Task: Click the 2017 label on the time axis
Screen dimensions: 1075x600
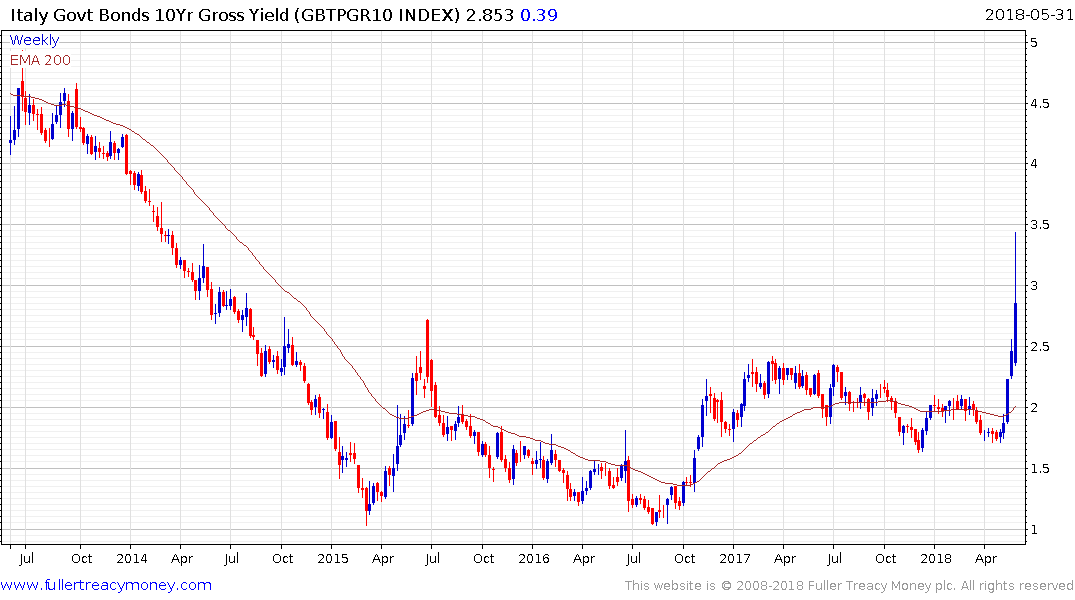Action: (x=735, y=557)
